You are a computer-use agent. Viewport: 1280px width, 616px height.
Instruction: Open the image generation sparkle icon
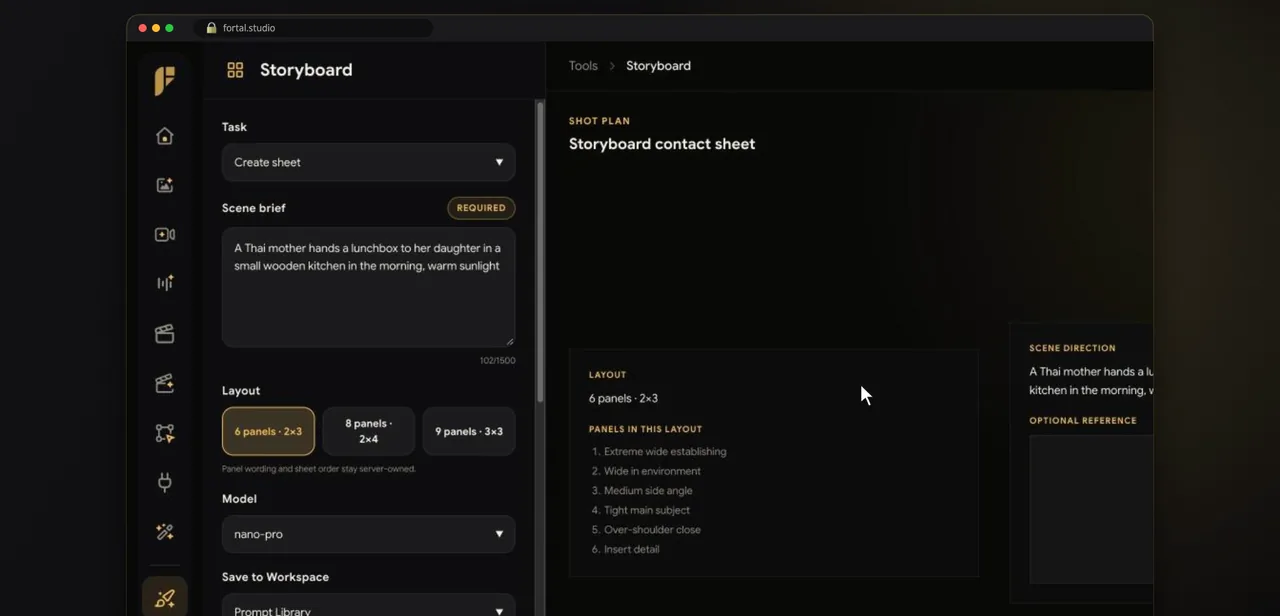[165, 185]
